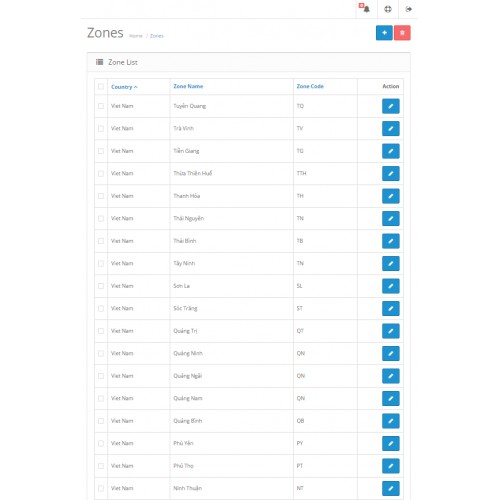Check the Trà Vinh row checkbox
This screenshot has width=500, height=500.
[x=101, y=128]
